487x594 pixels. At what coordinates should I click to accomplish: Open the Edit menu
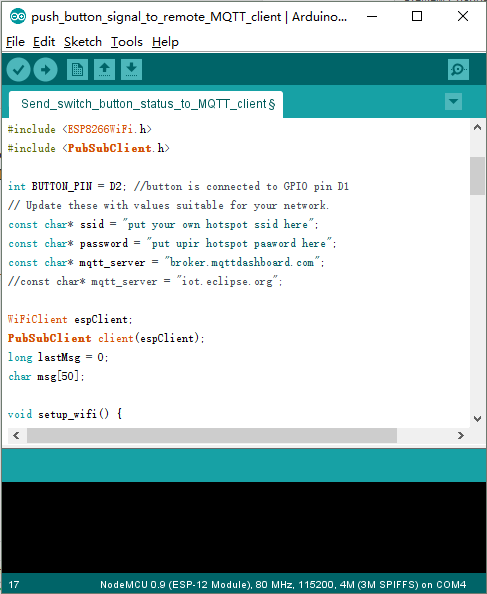point(44,42)
